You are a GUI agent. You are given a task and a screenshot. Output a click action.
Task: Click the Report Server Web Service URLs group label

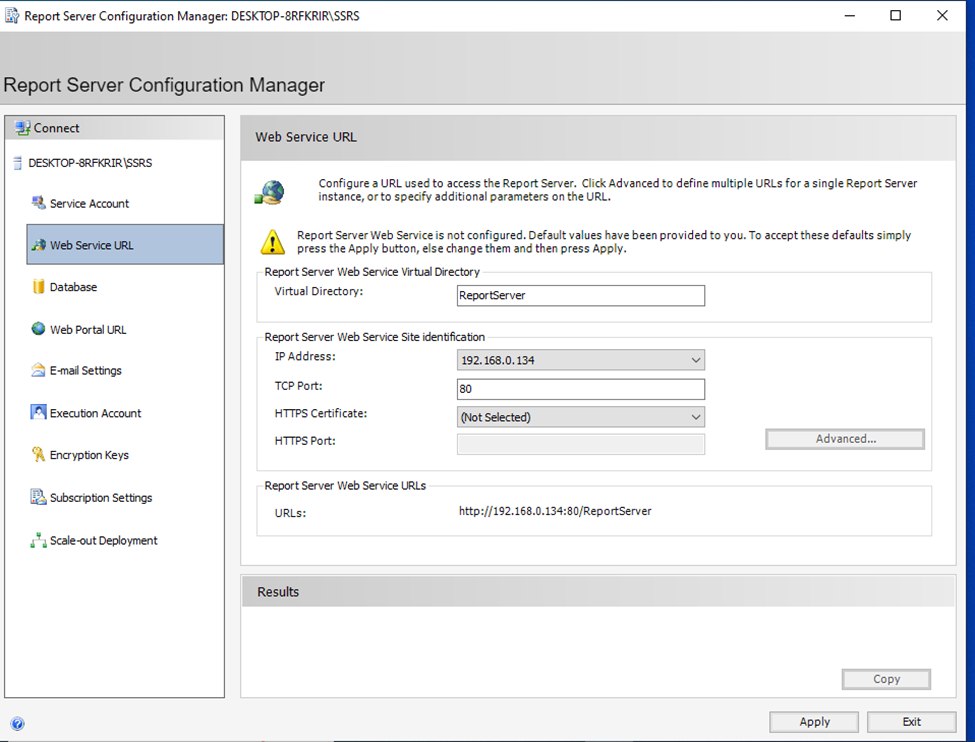tap(345, 486)
